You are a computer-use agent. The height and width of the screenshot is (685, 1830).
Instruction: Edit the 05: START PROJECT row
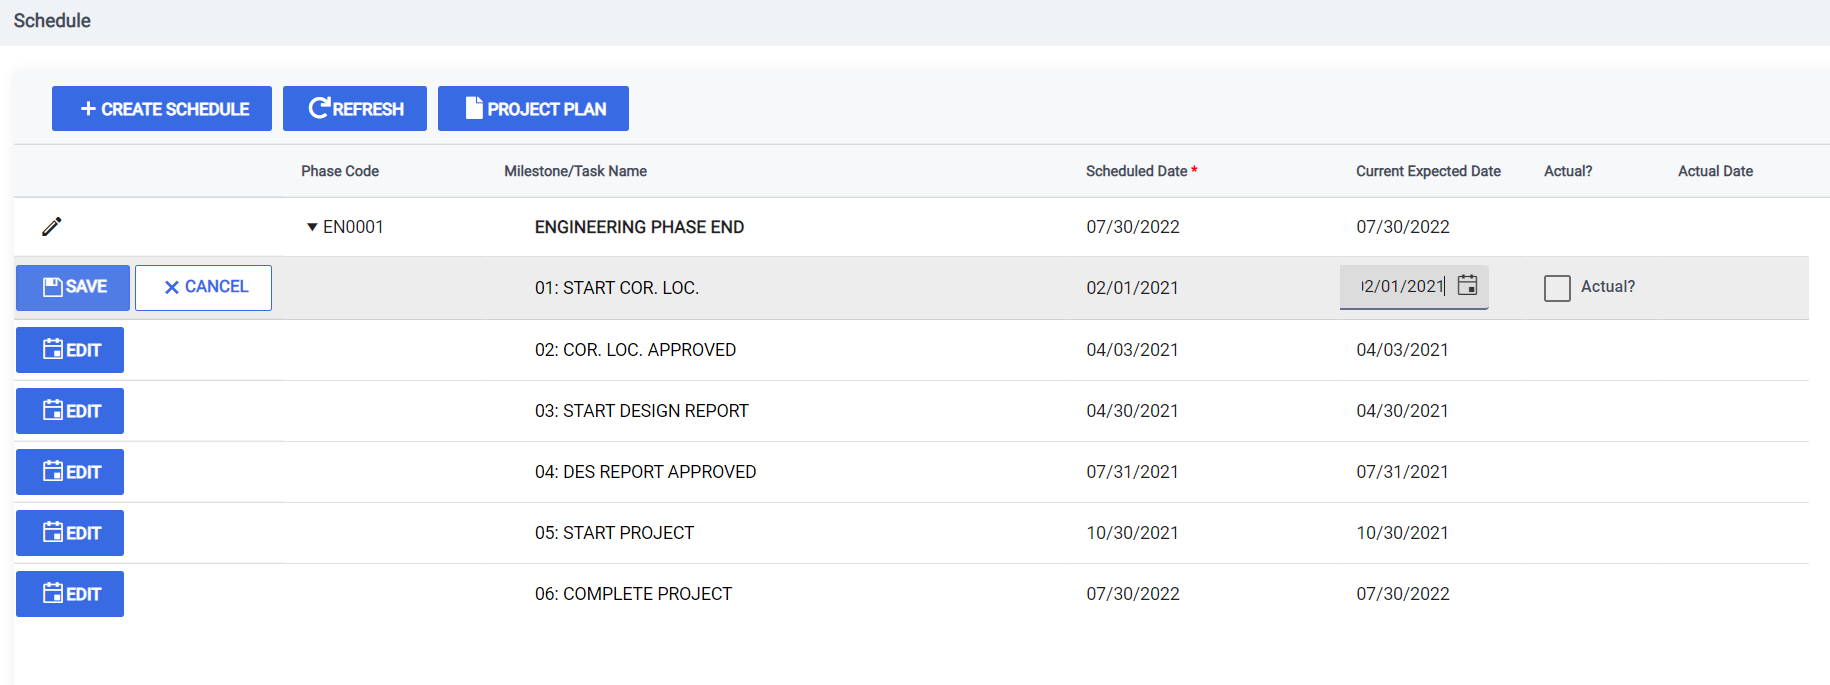70,533
